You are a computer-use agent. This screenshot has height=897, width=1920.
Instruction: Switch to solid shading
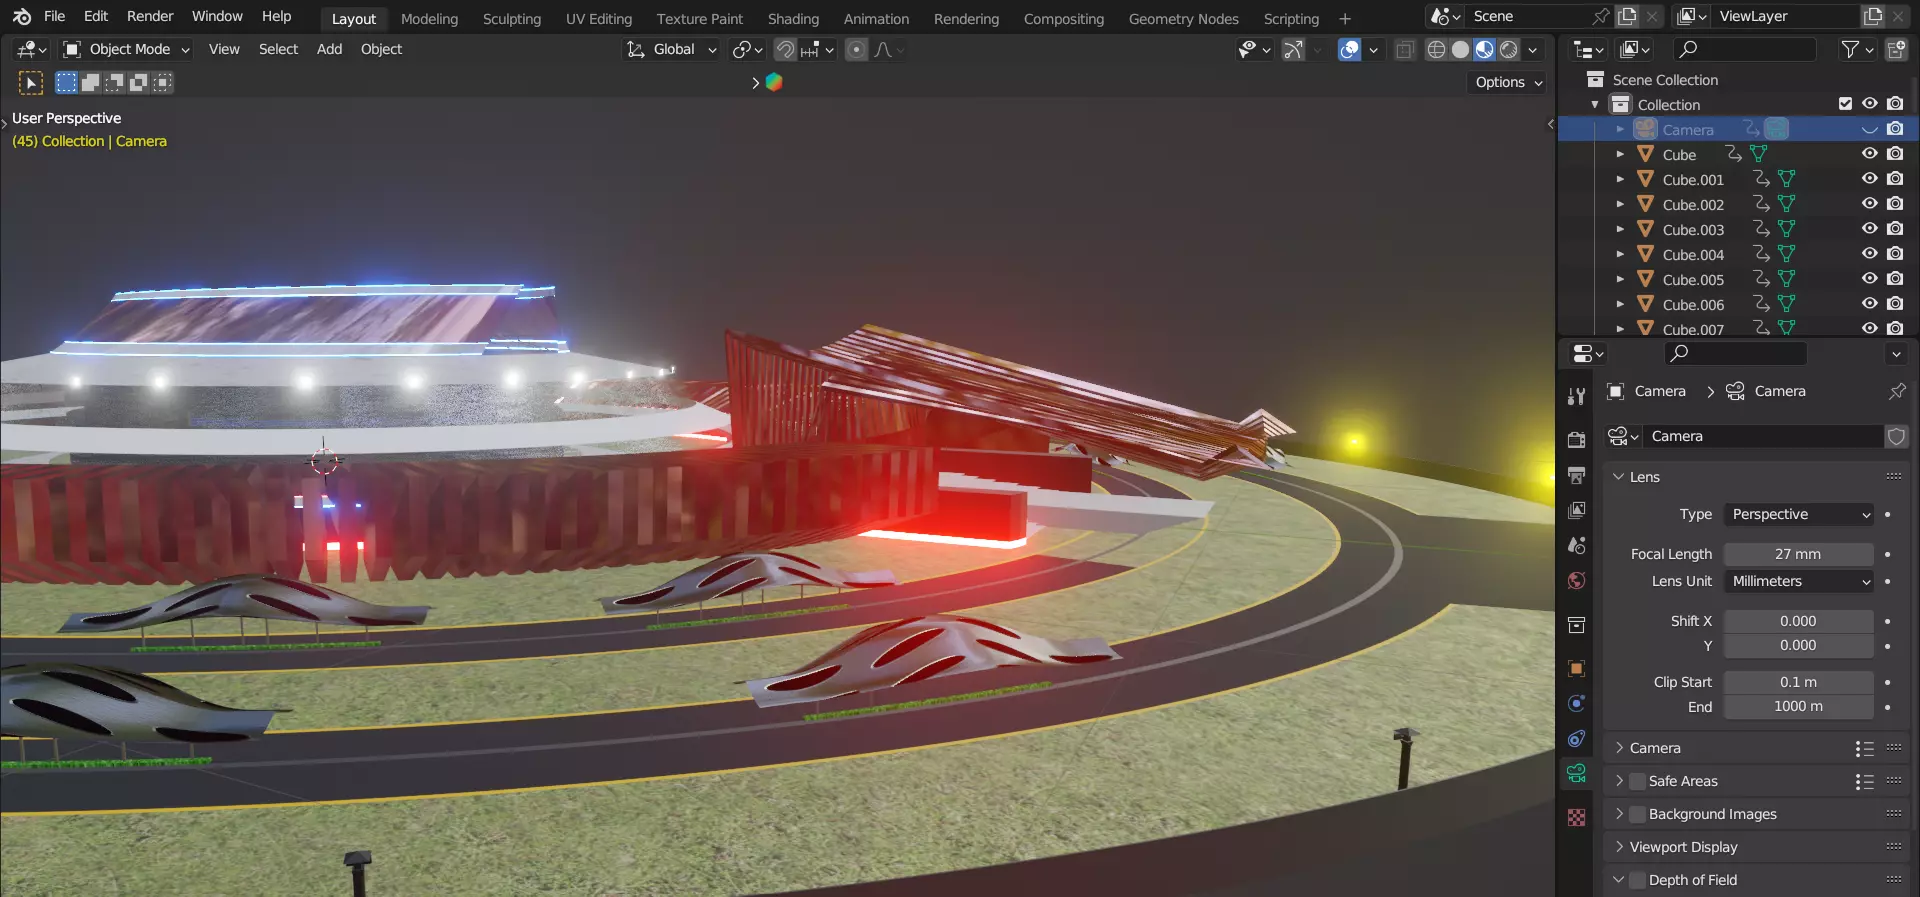(1460, 49)
